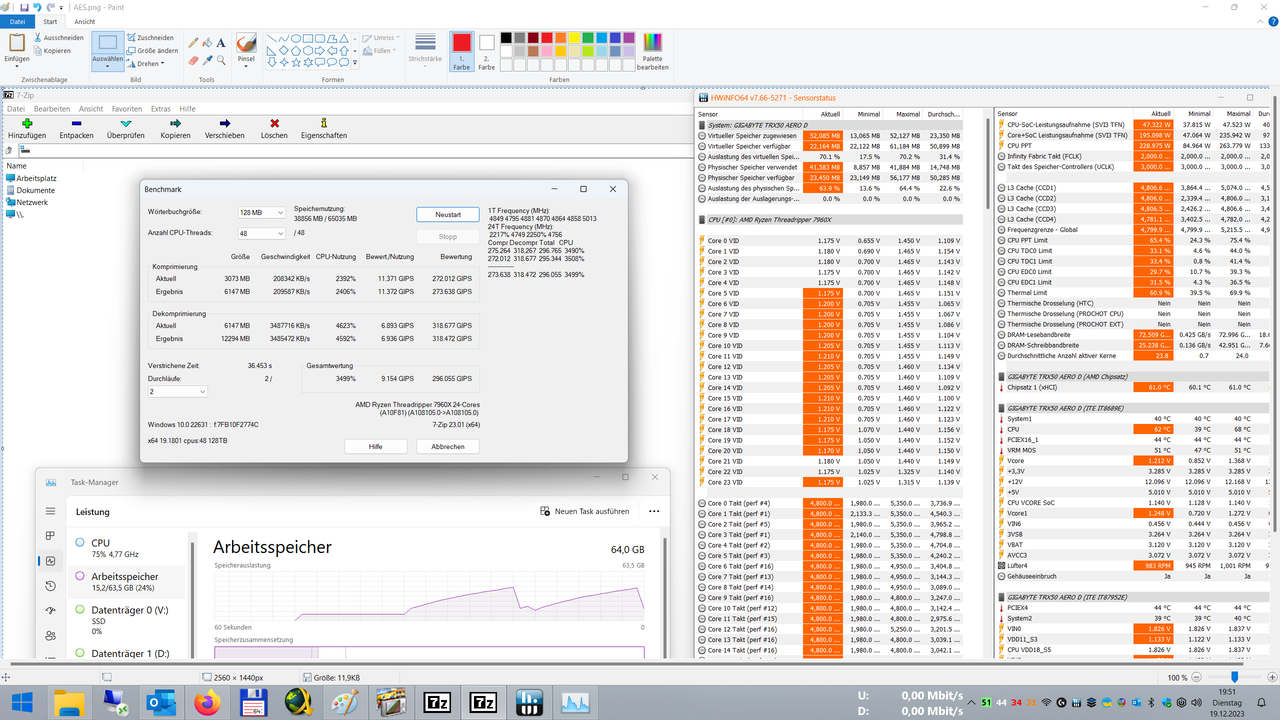Click Neustart button in Benchmark dialog
Screen dimensions: 1280x720
[448, 214]
